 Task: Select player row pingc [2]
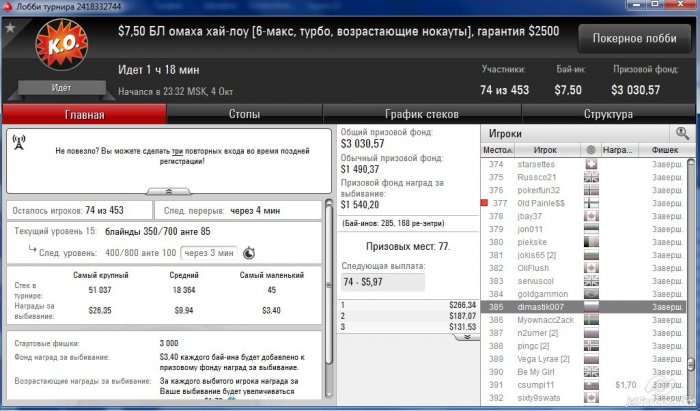(583, 346)
